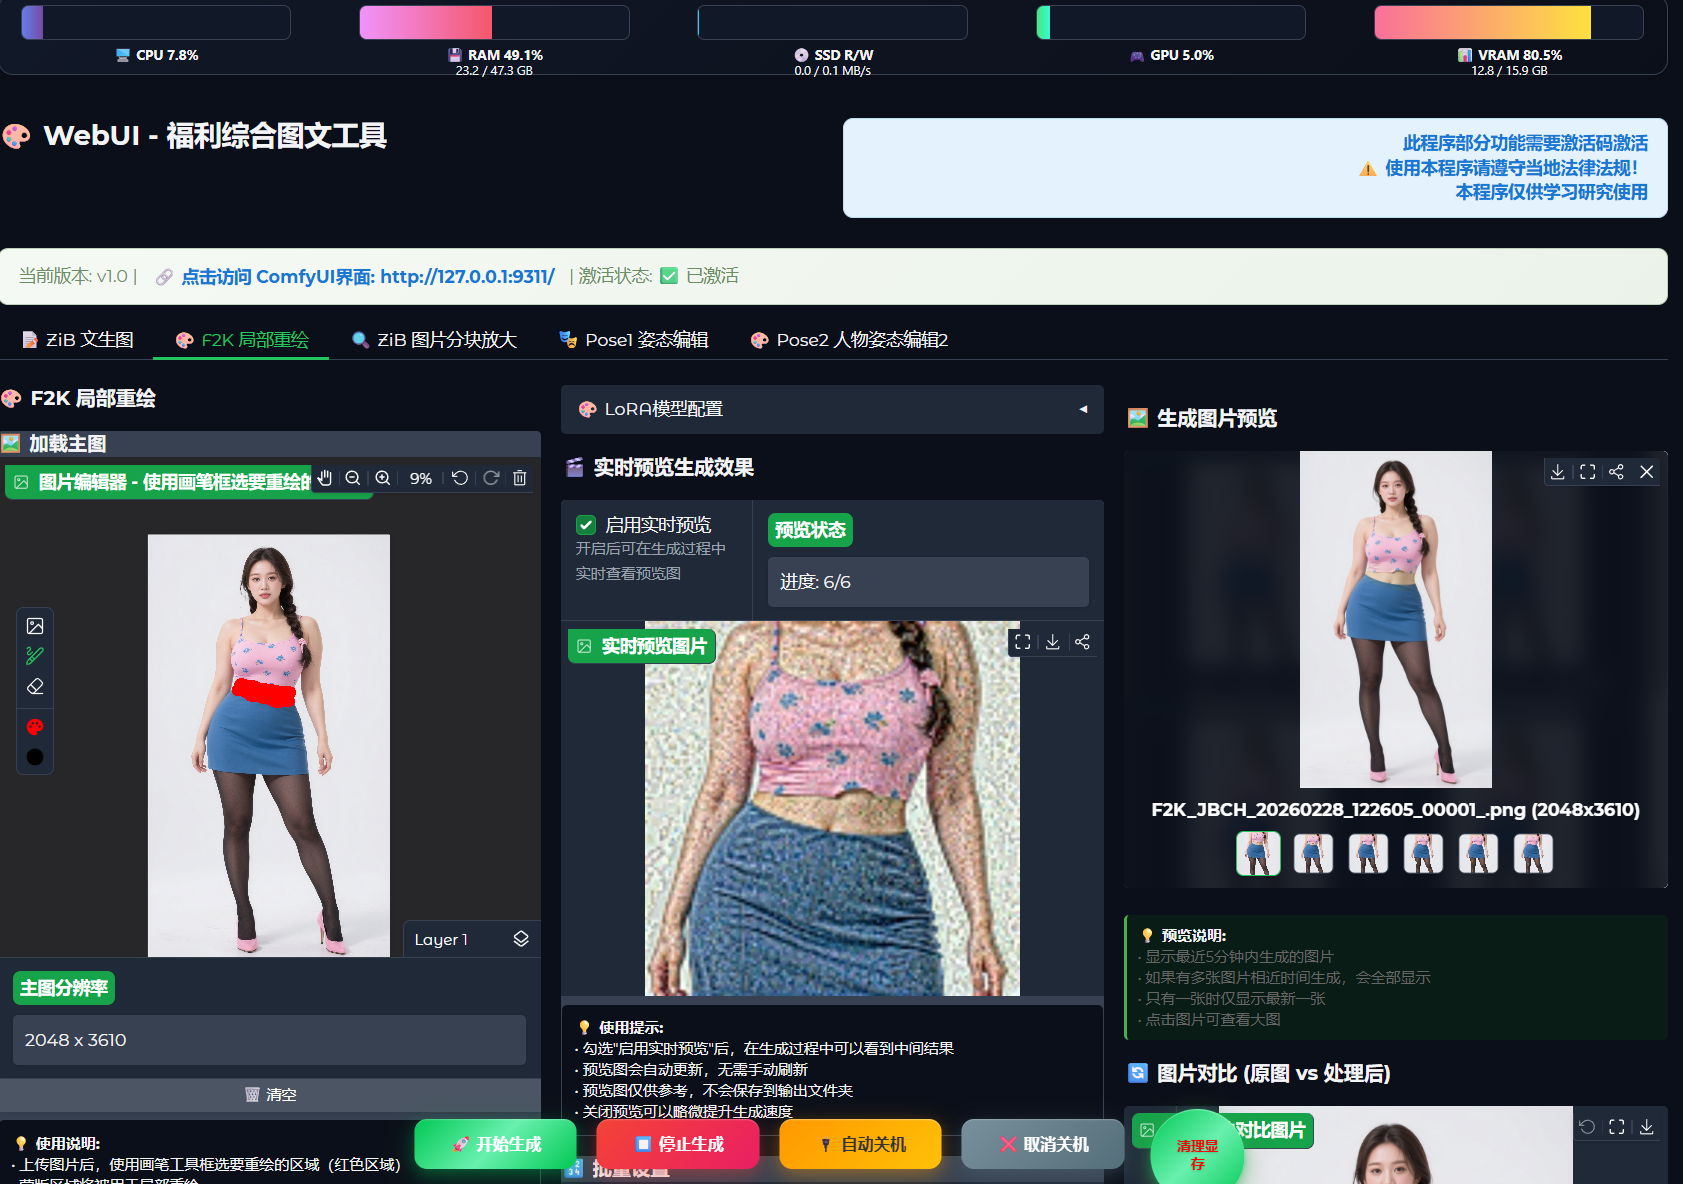
Task: Open the Pose1 姿态编辑 tab
Action: coord(636,339)
